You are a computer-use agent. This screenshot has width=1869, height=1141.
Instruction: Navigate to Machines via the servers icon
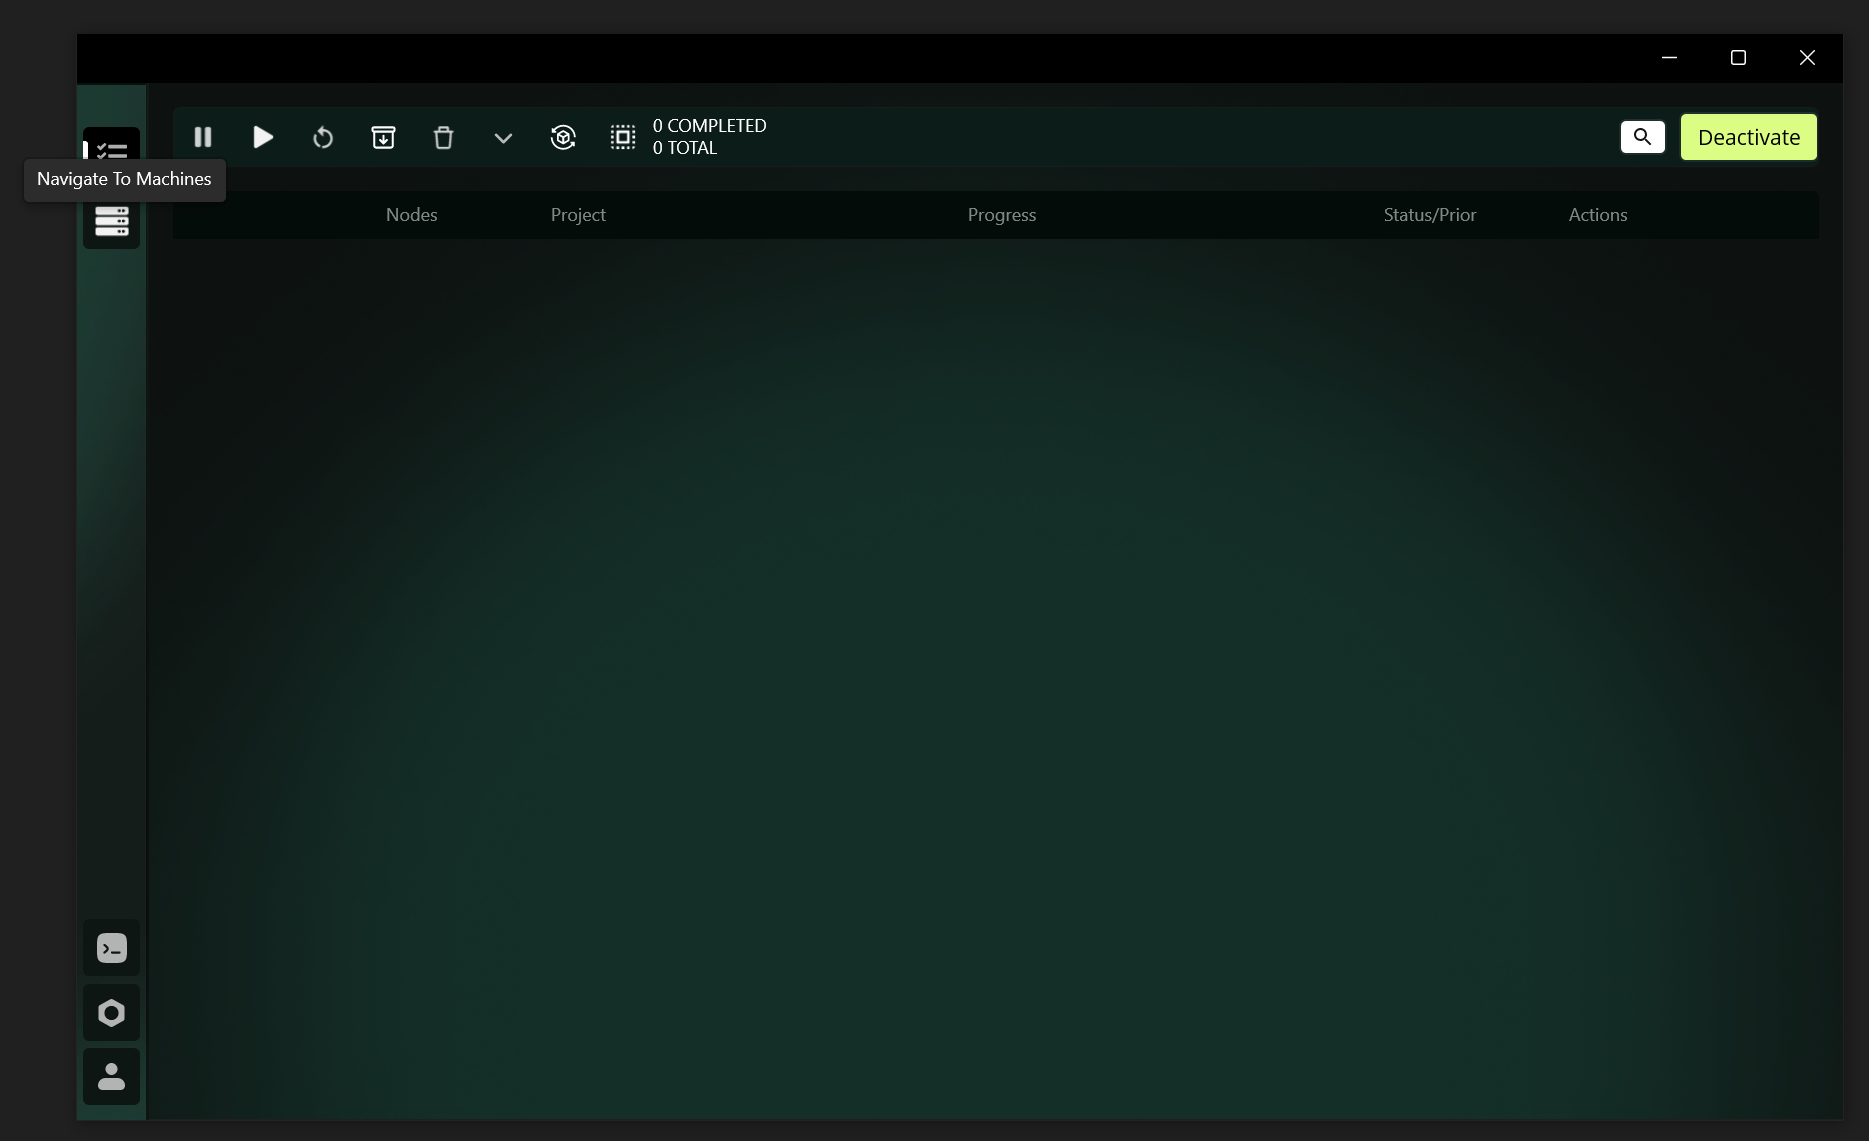110,221
